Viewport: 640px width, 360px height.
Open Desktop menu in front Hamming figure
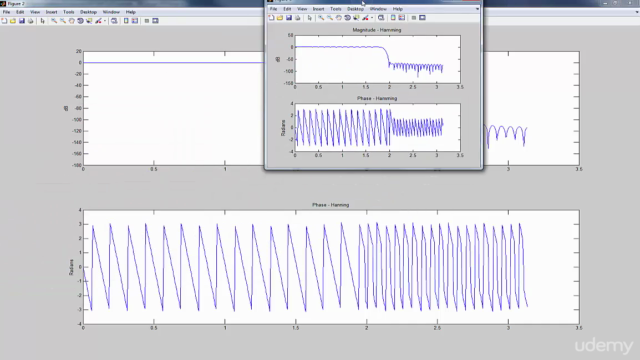point(355,9)
